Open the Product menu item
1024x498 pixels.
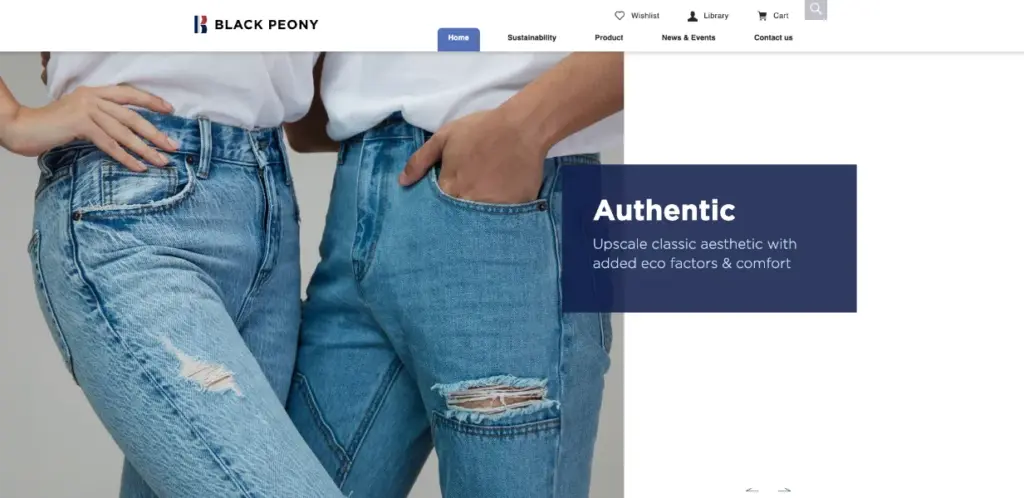[x=609, y=38]
